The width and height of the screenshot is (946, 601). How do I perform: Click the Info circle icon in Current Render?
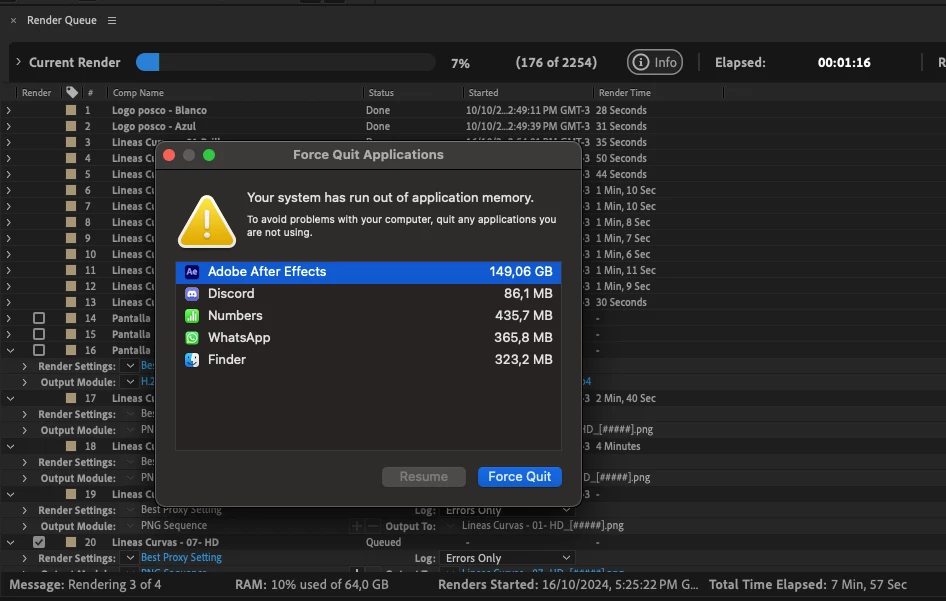tap(641, 62)
